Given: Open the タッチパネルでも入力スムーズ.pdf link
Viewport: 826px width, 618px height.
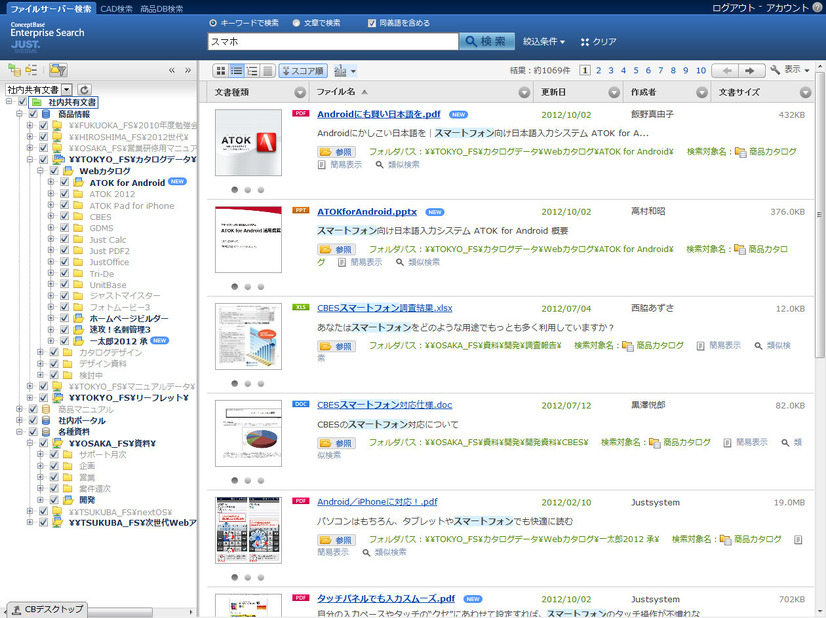Looking at the screenshot, I should (x=386, y=599).
